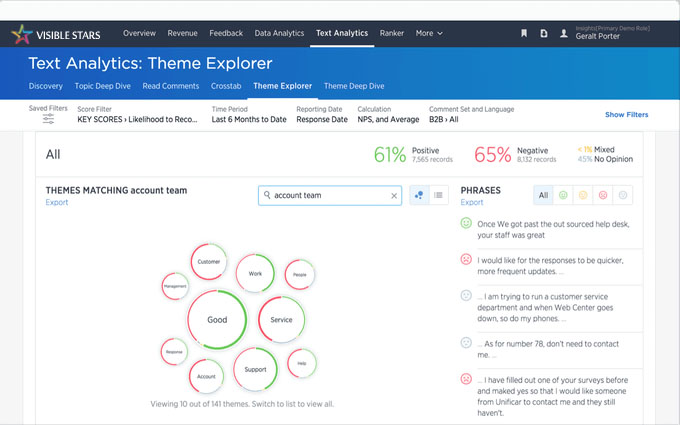Select the All phrases filter
This screenshot has width=680, height=425.
[x=543, y=196]
